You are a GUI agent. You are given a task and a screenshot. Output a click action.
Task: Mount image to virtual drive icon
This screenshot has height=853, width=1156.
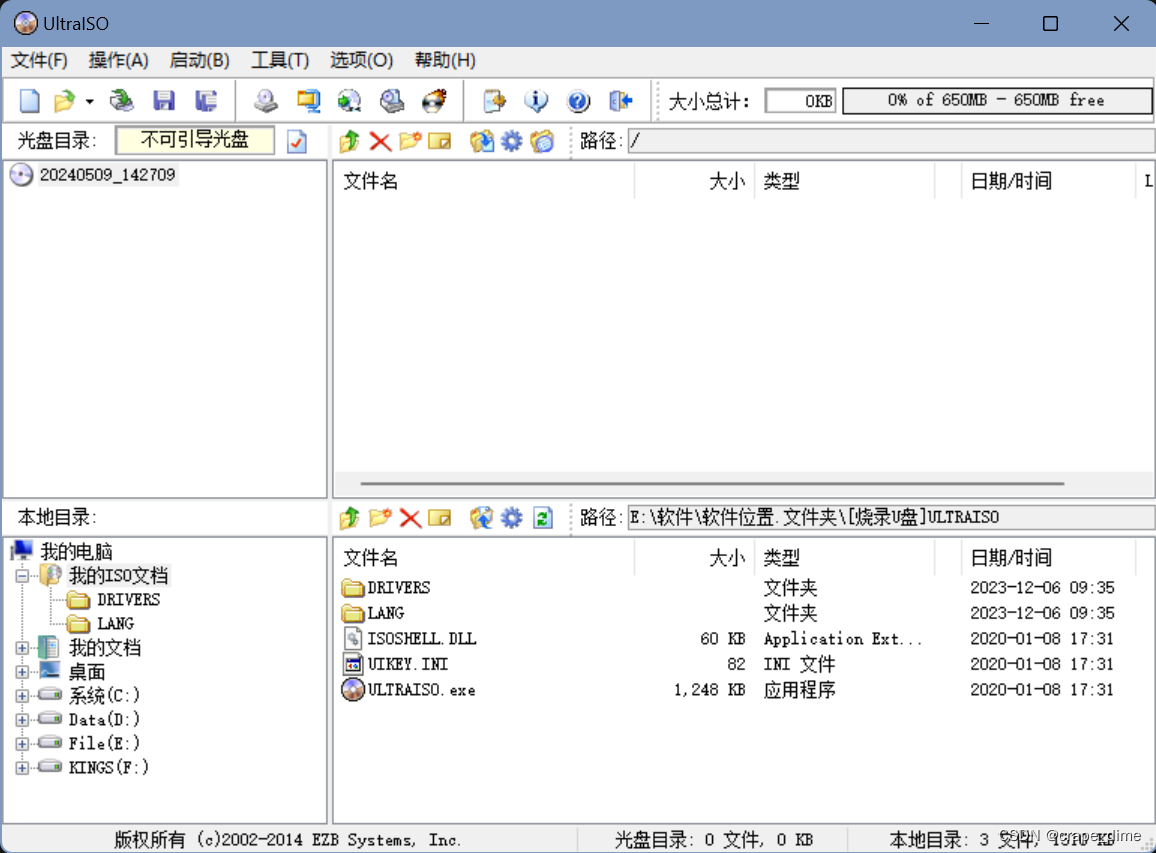(391, 100)
